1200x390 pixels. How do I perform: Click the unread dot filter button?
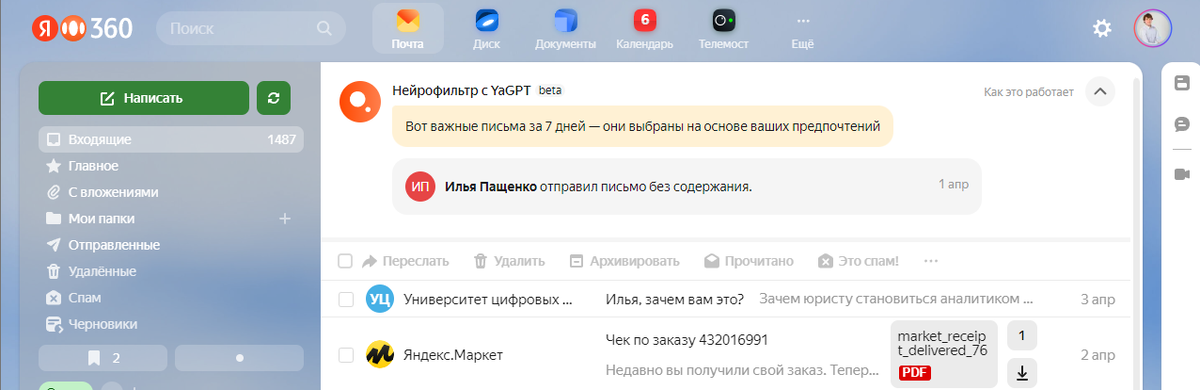pyautogui.click(x=239, y=357)
